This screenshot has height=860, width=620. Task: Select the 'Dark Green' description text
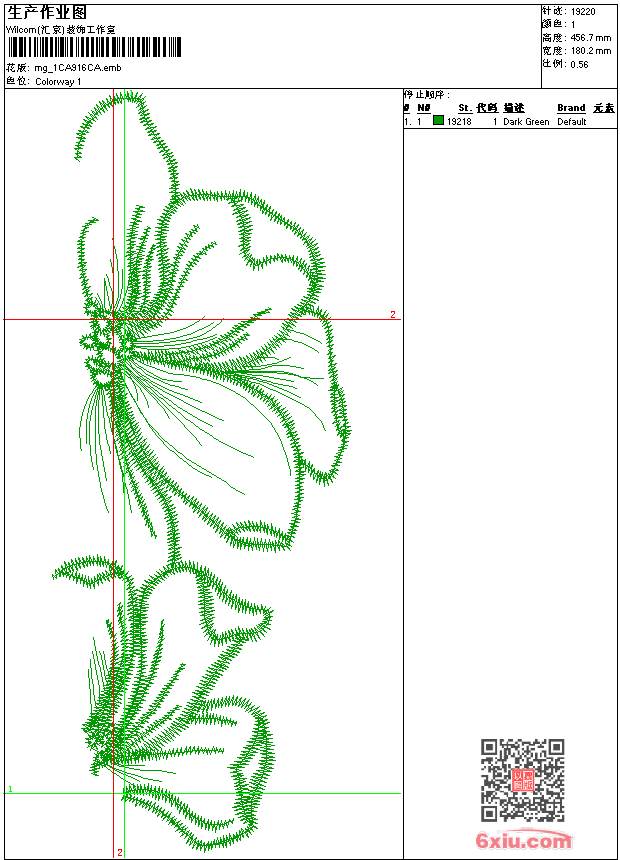point(526,122)
